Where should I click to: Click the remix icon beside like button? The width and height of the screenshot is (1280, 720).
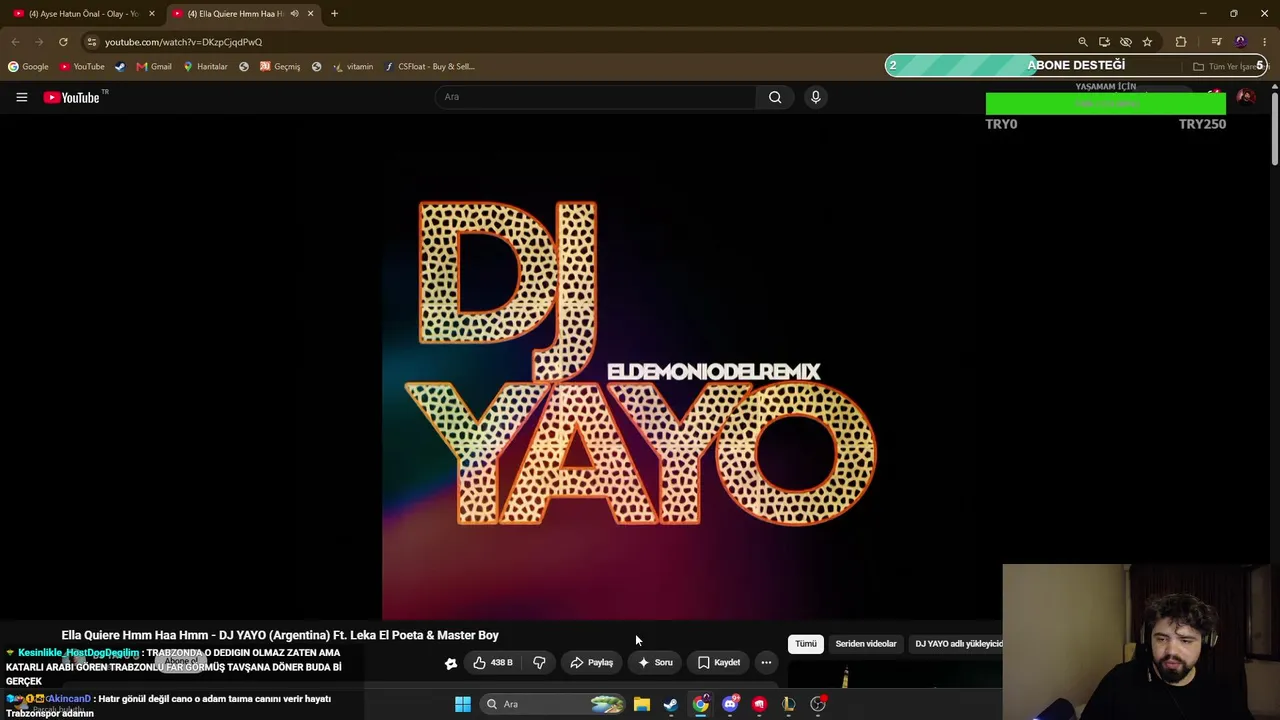coord(451,663)
